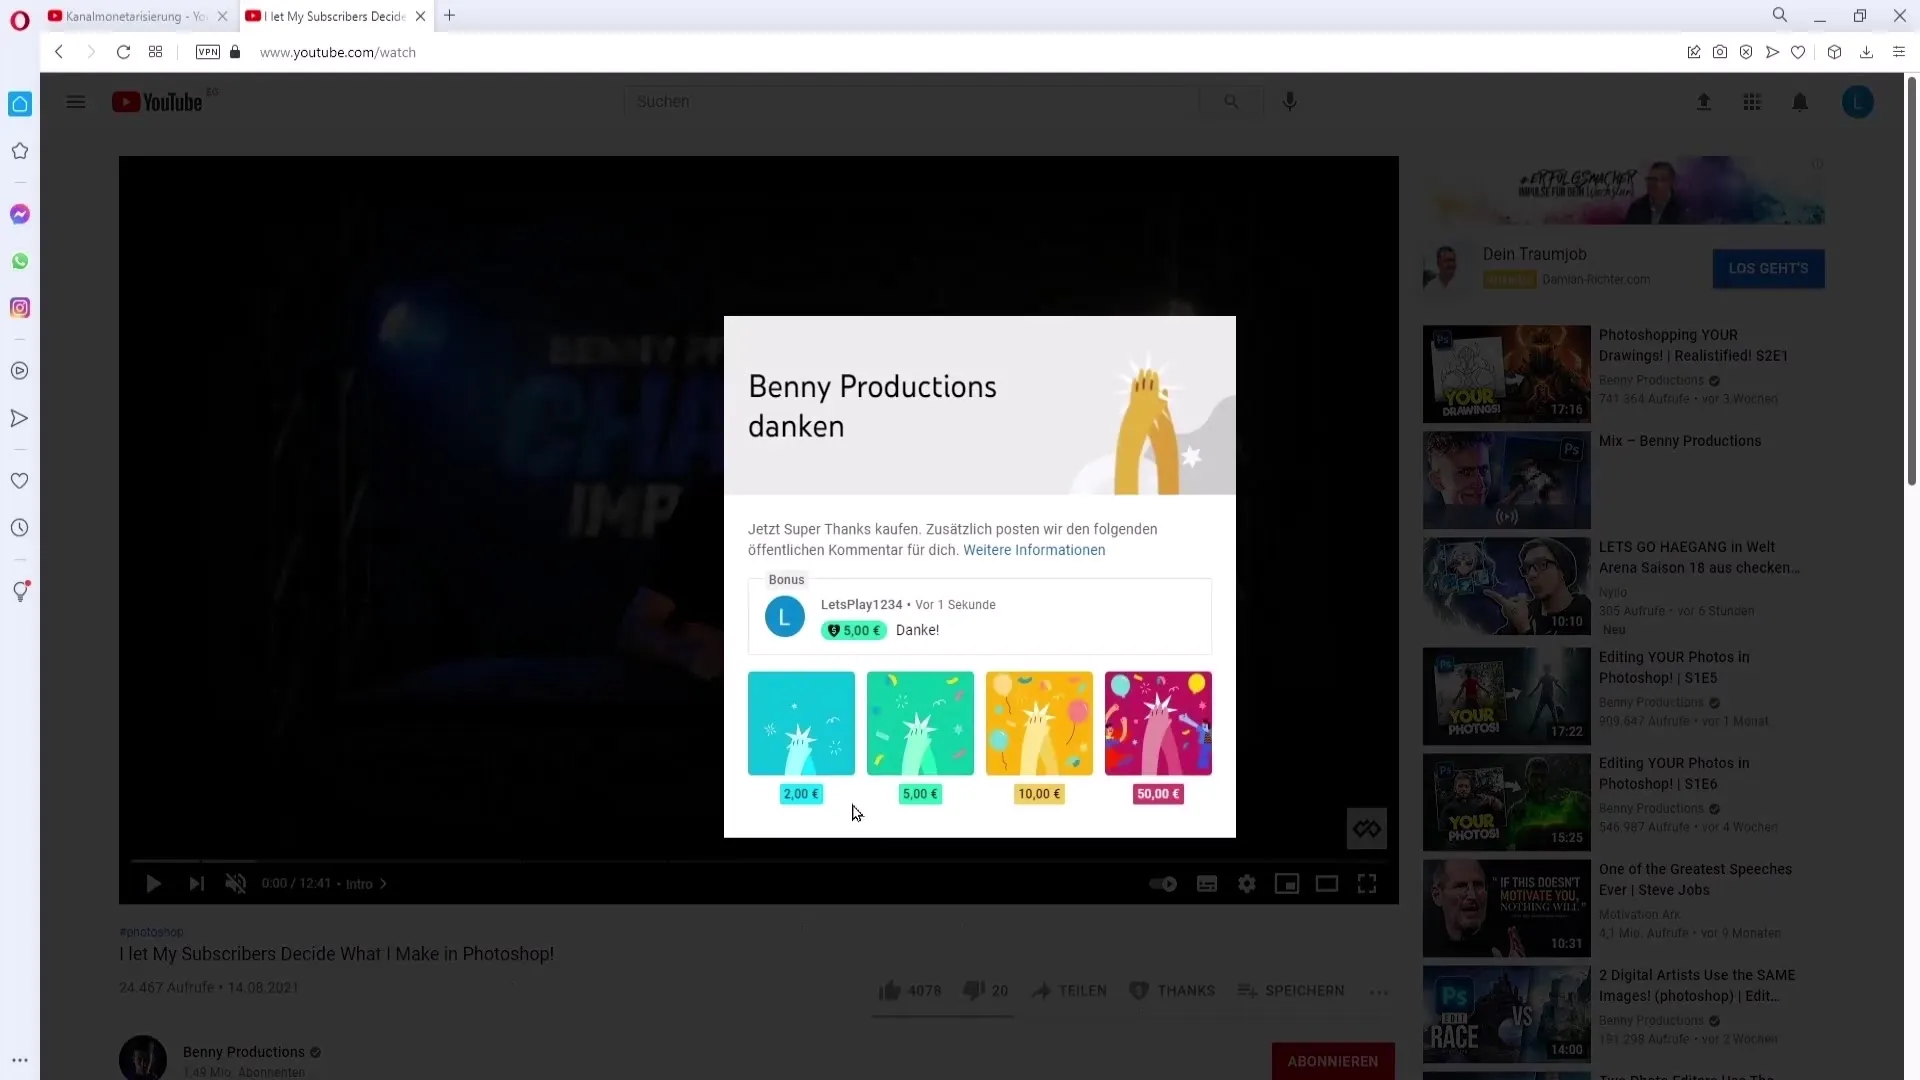This screenshot has width=1920, height=1080.
Task: Open Benny Productions channel name
Action: tap(243, 1052)
